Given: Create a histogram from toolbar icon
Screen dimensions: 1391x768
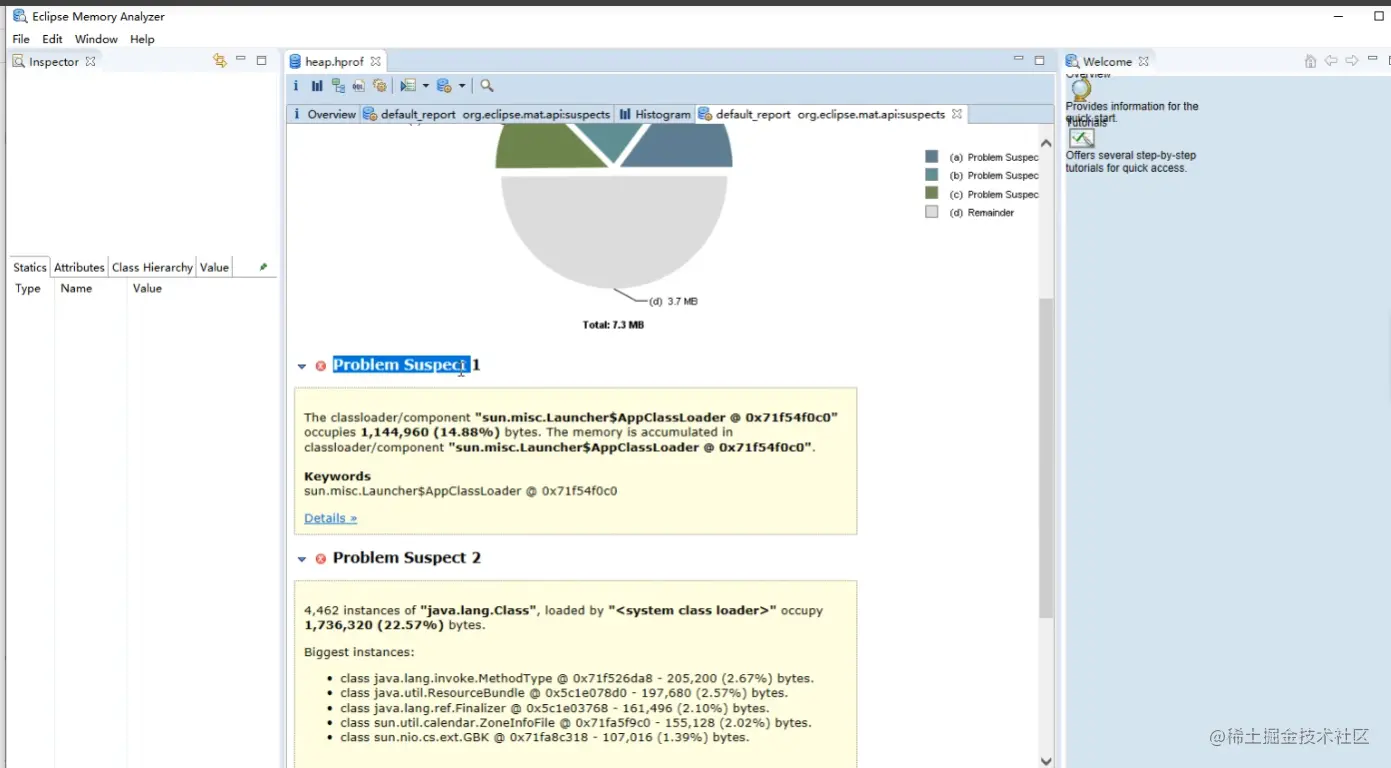Looking at the screenshot, I should (317, 86).
